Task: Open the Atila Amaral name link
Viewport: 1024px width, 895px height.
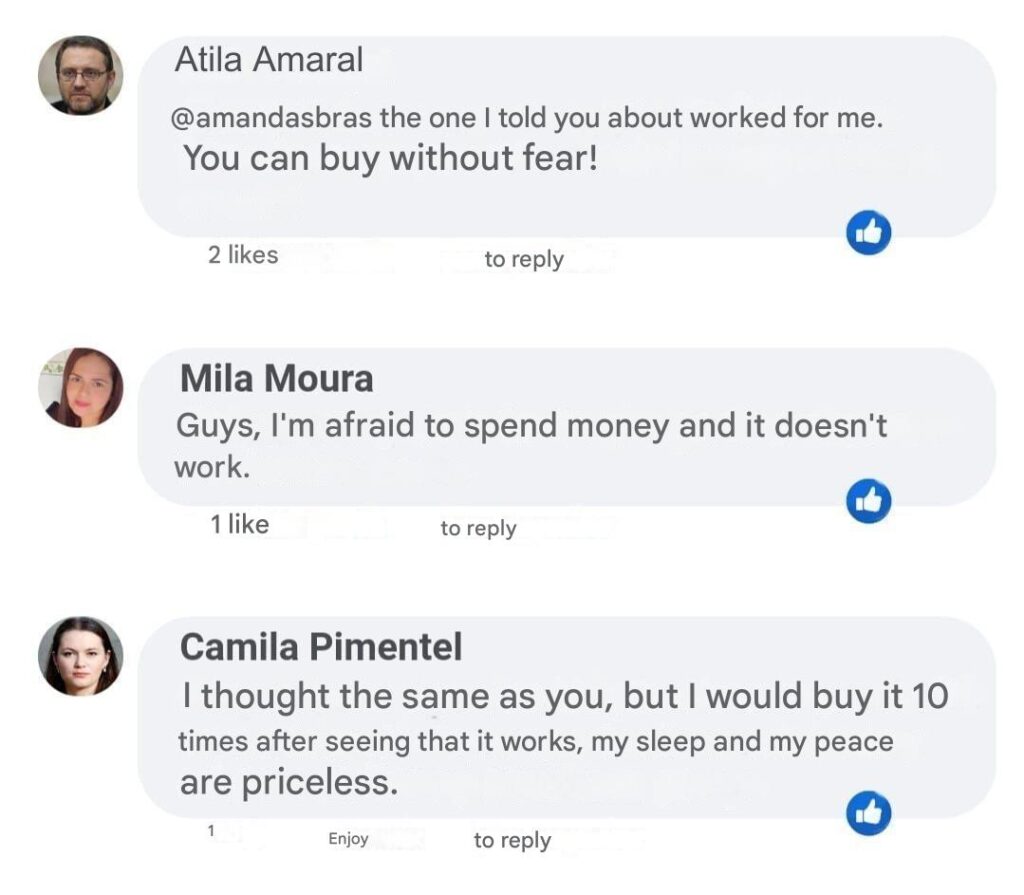Action: 269,60
